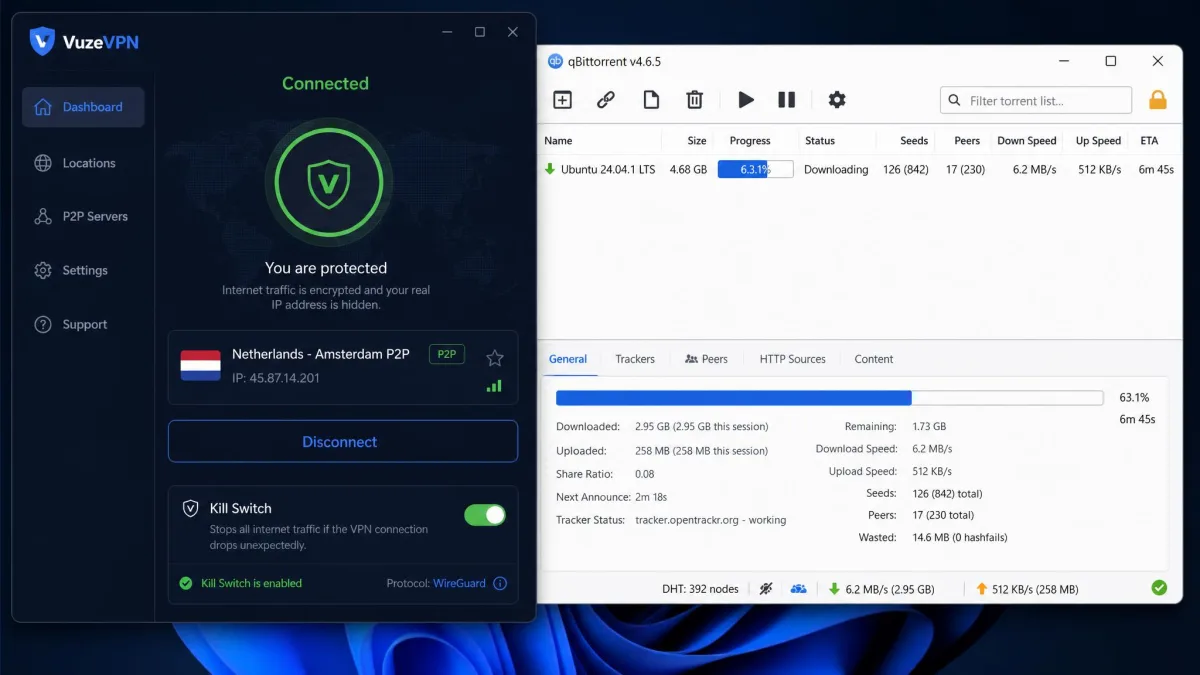Screen dimensions: 1200x675
Task: Favorite the Netherlands server with star icon
Action: pos(494,358)
